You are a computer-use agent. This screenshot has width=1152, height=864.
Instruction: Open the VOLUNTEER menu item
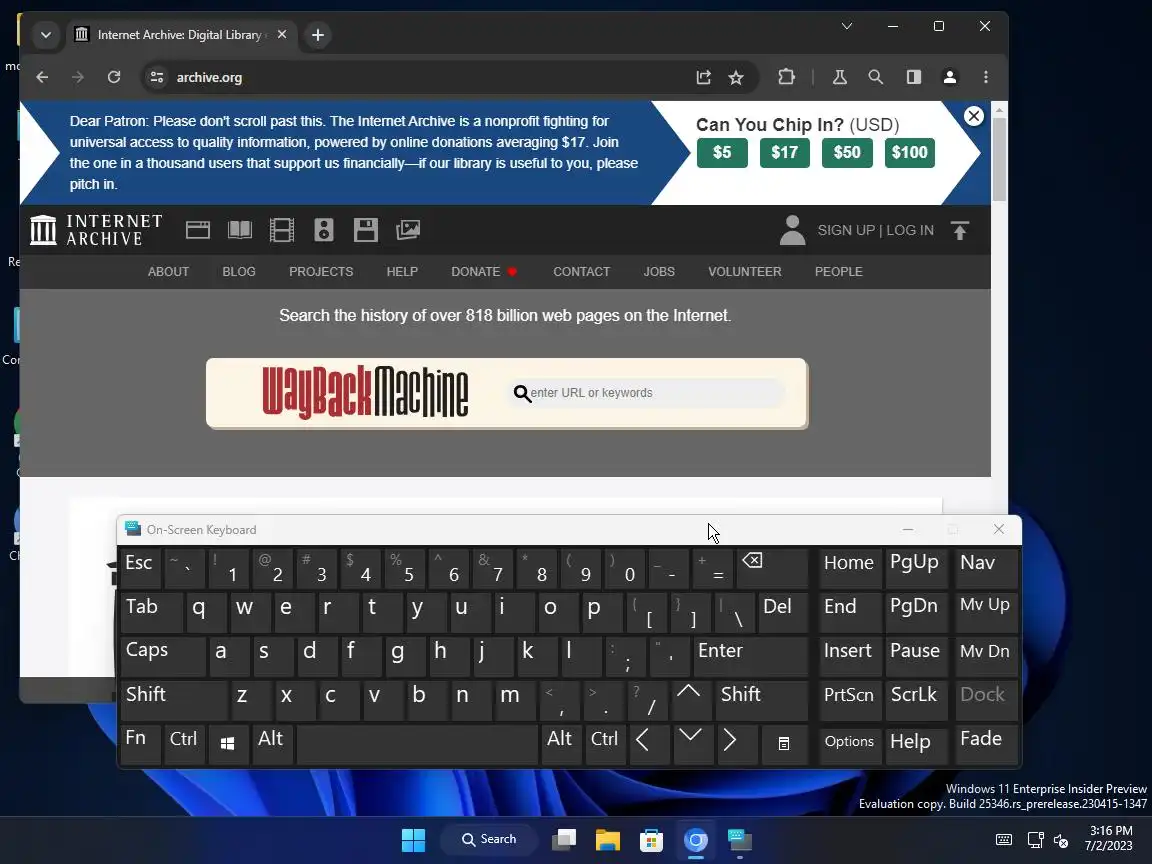point(744,272)
